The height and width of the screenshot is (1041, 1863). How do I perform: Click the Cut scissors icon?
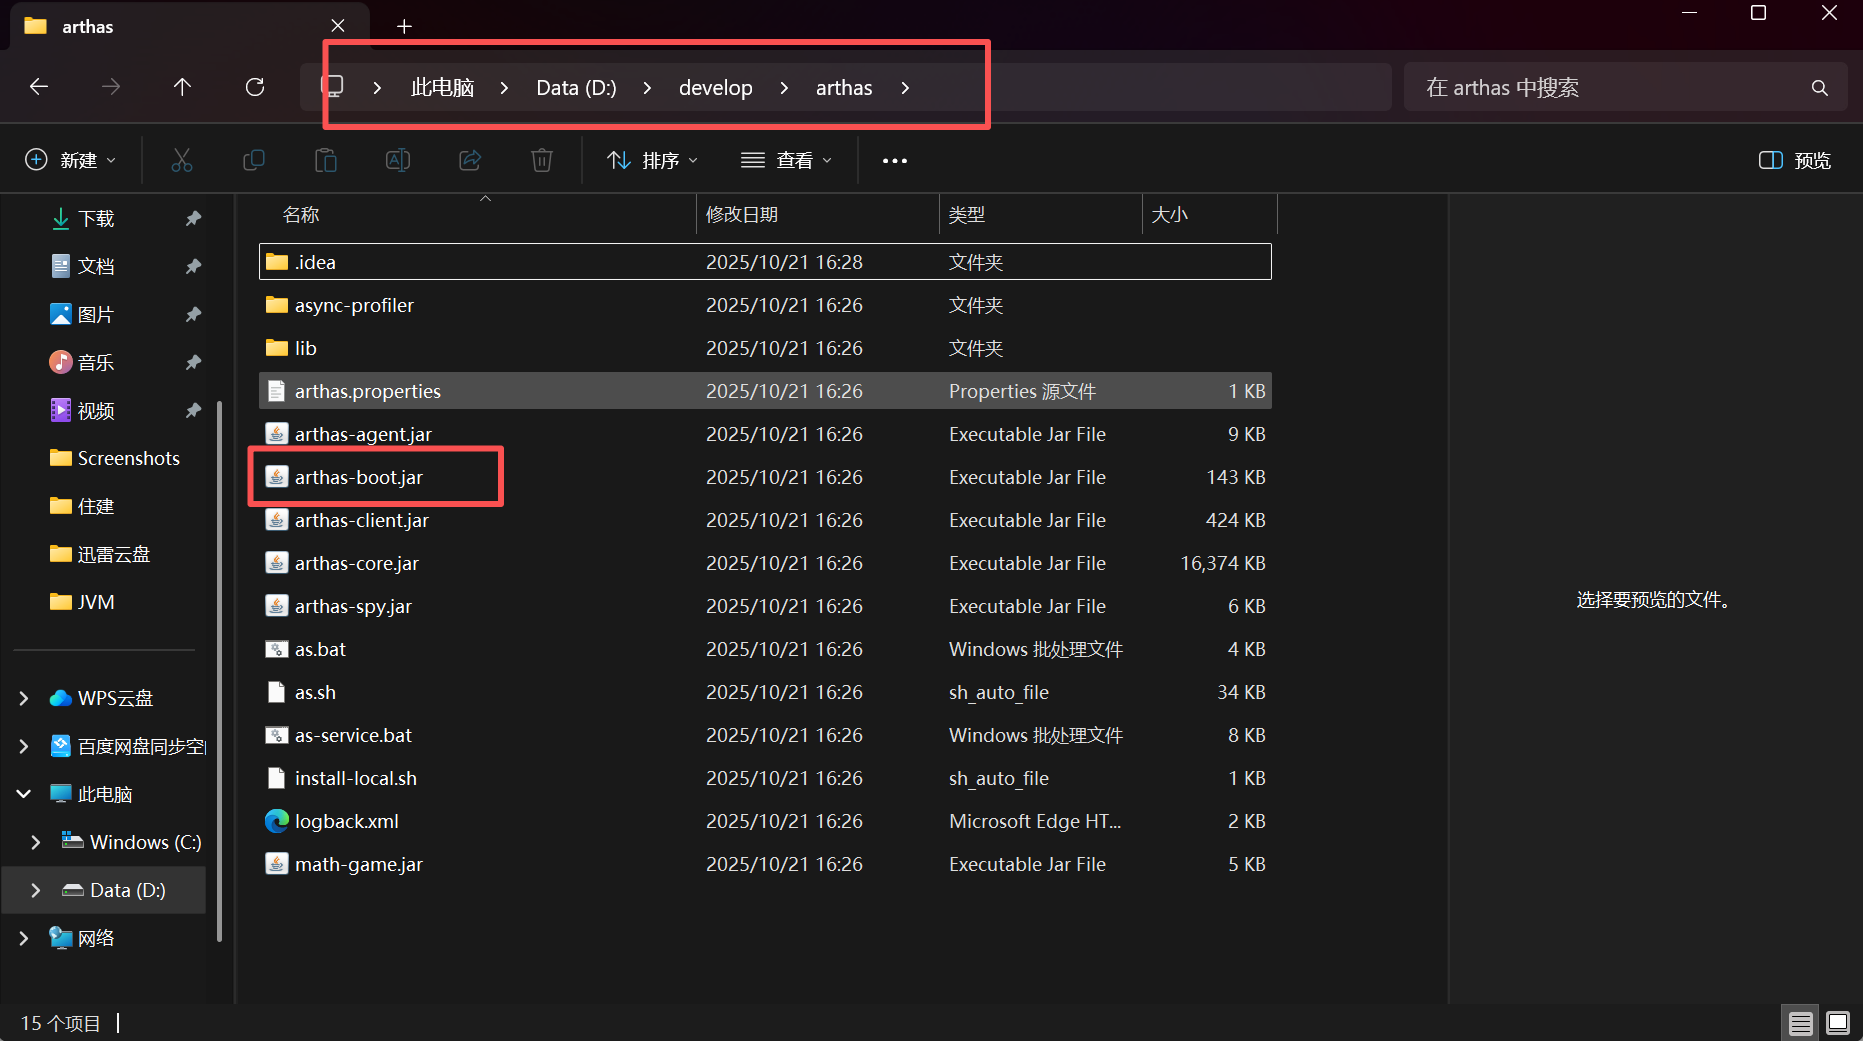[x=182, y=160]
